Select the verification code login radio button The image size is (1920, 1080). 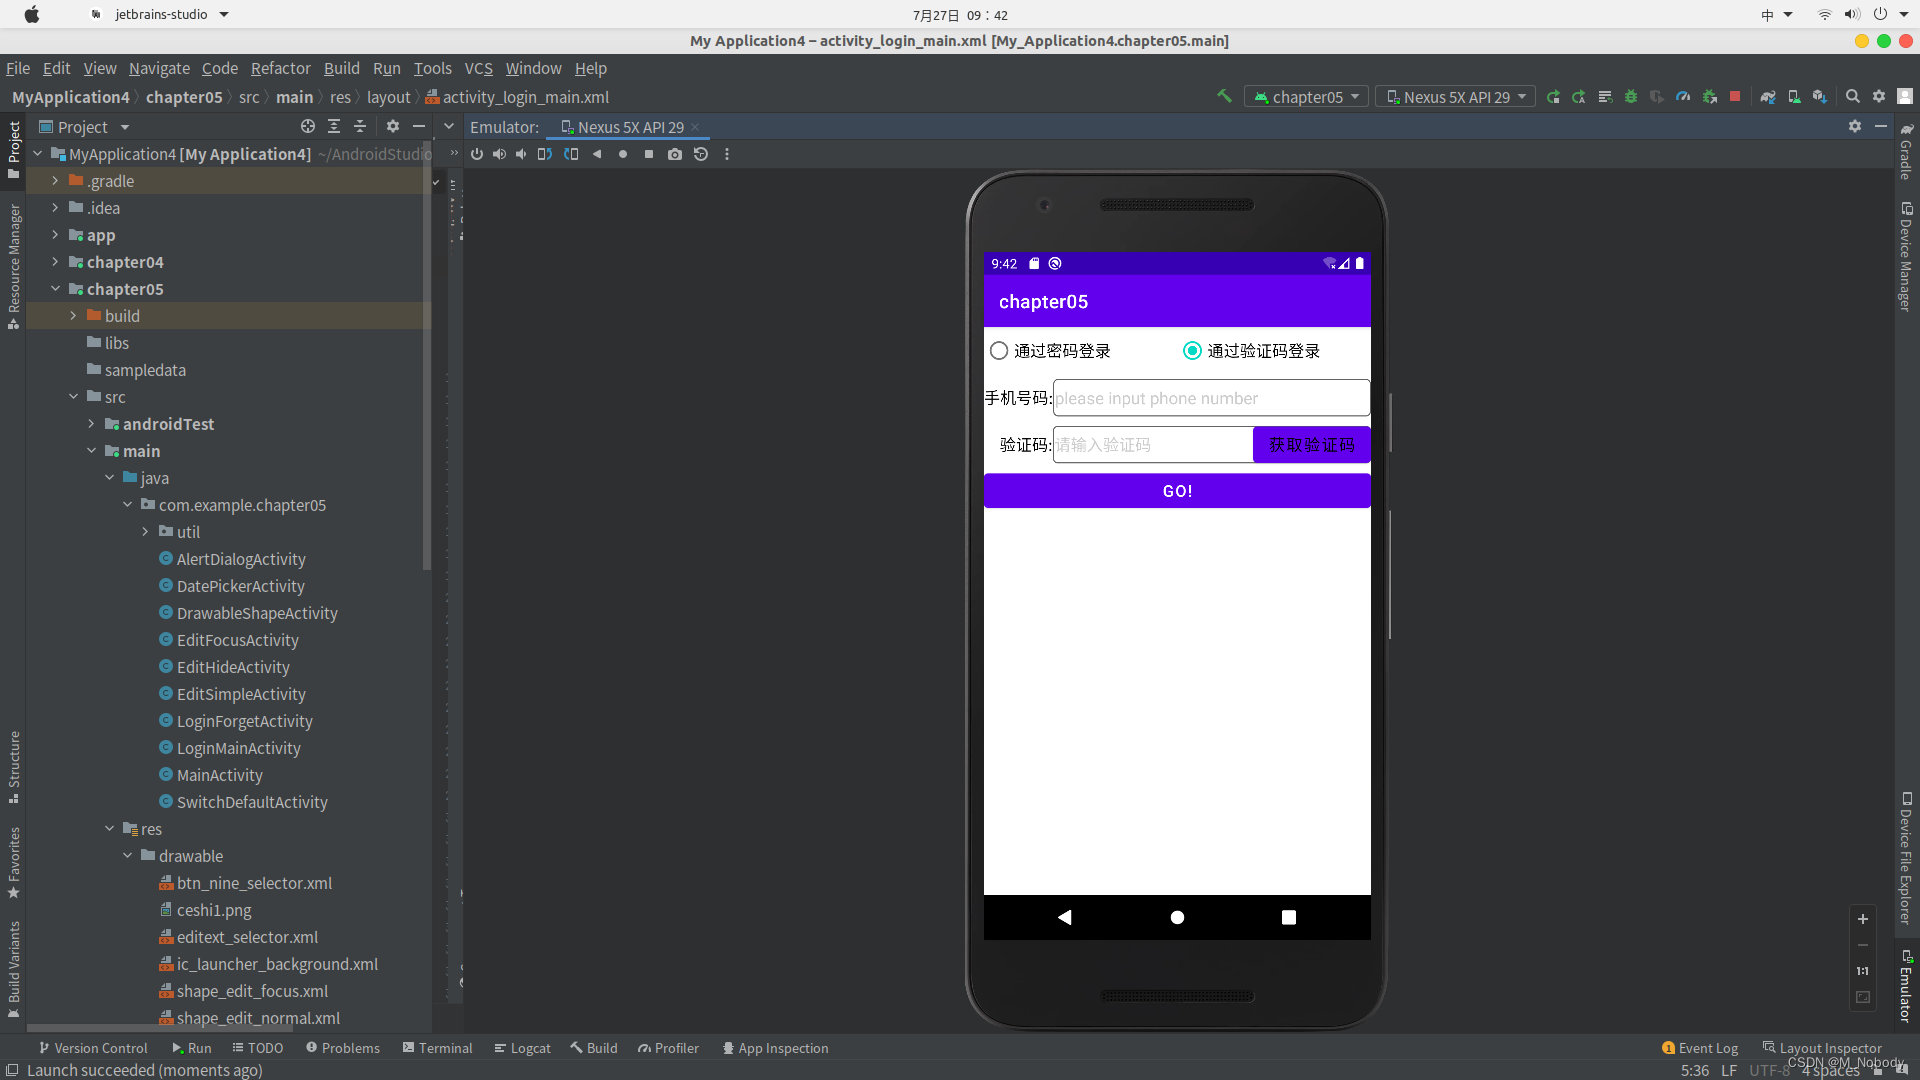[1192, 351]
